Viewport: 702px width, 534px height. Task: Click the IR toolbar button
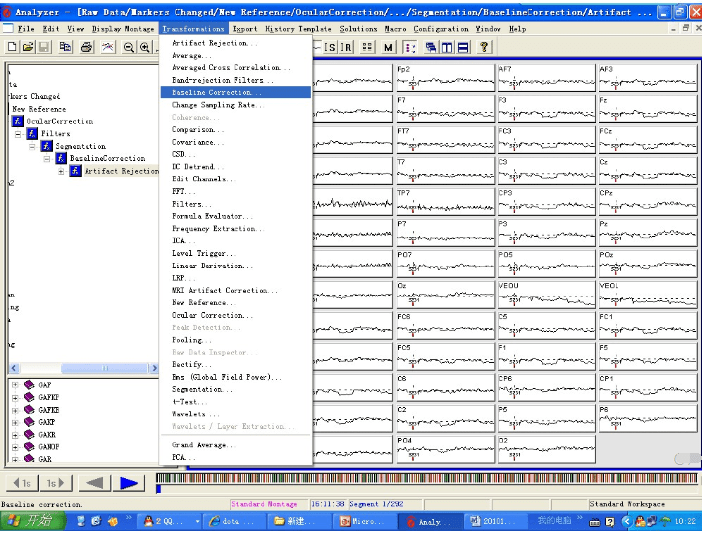click(x=346, y=47)
